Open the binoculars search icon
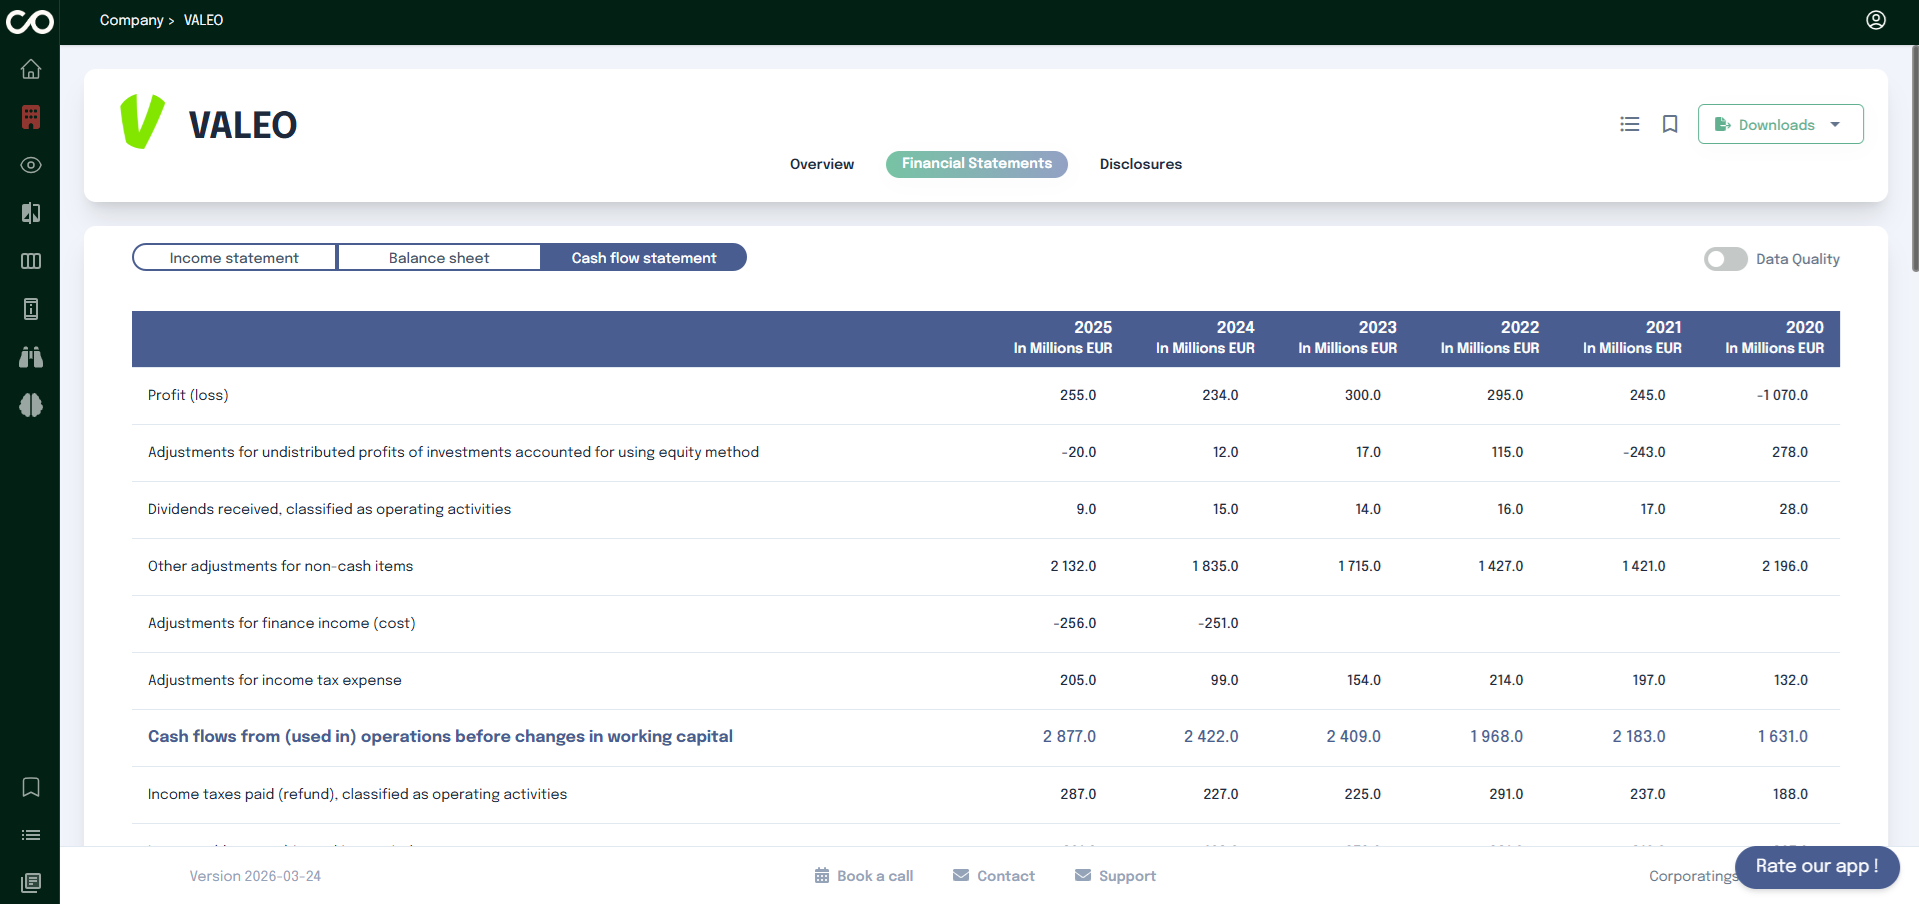The image size is (1919, 904). [x=31, y=357]
